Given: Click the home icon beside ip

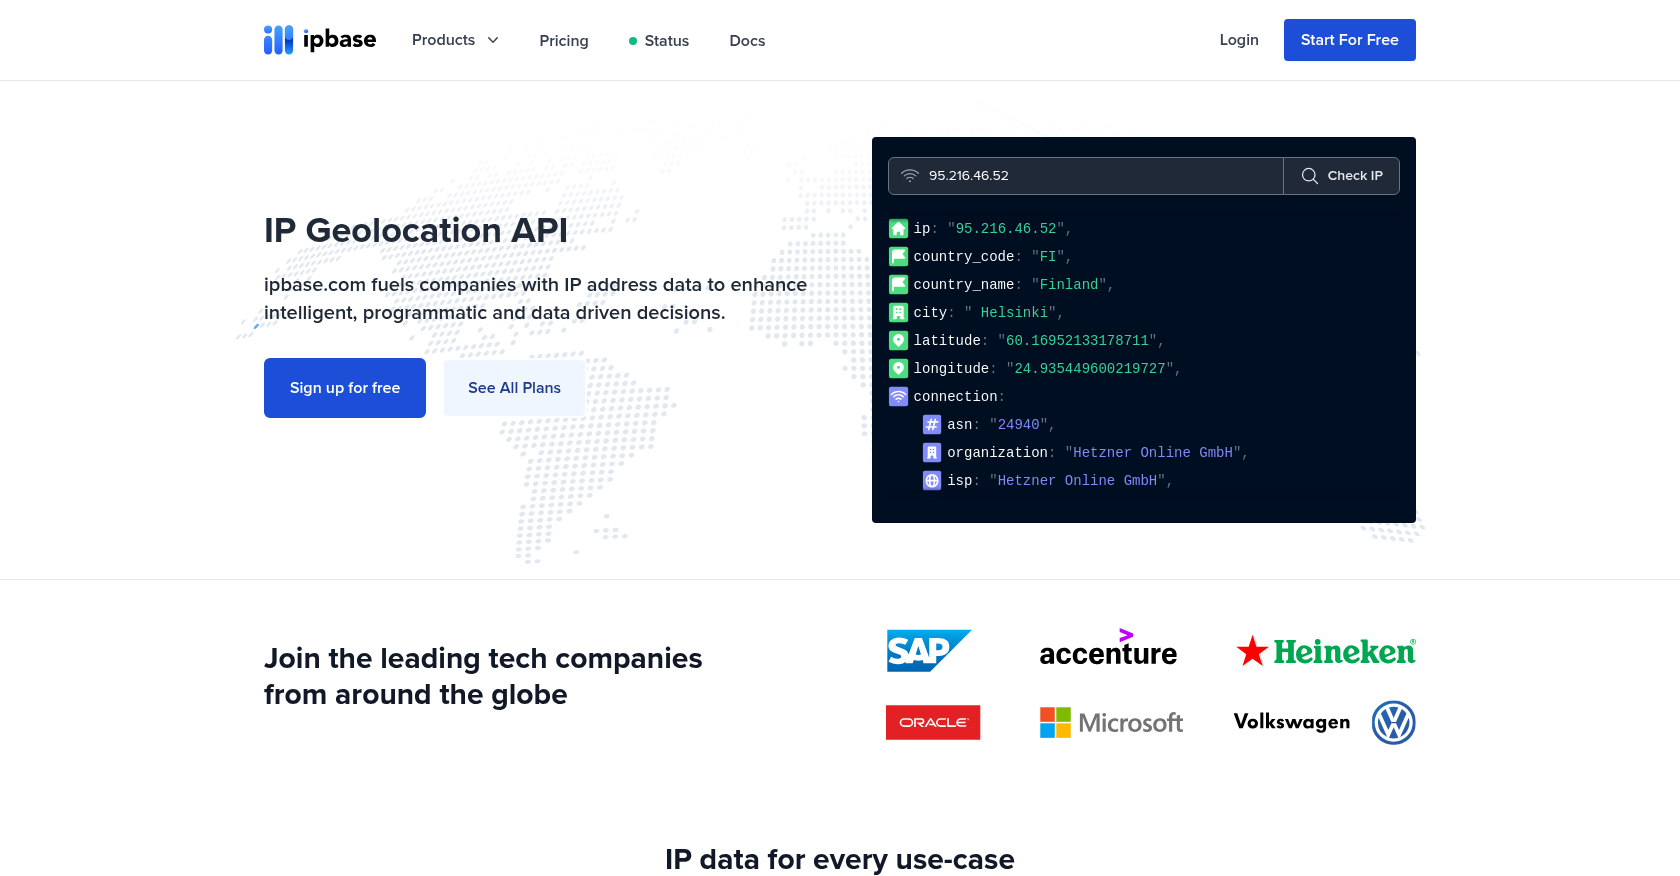Looking at the screenshot, I should (x=899, y=228).
